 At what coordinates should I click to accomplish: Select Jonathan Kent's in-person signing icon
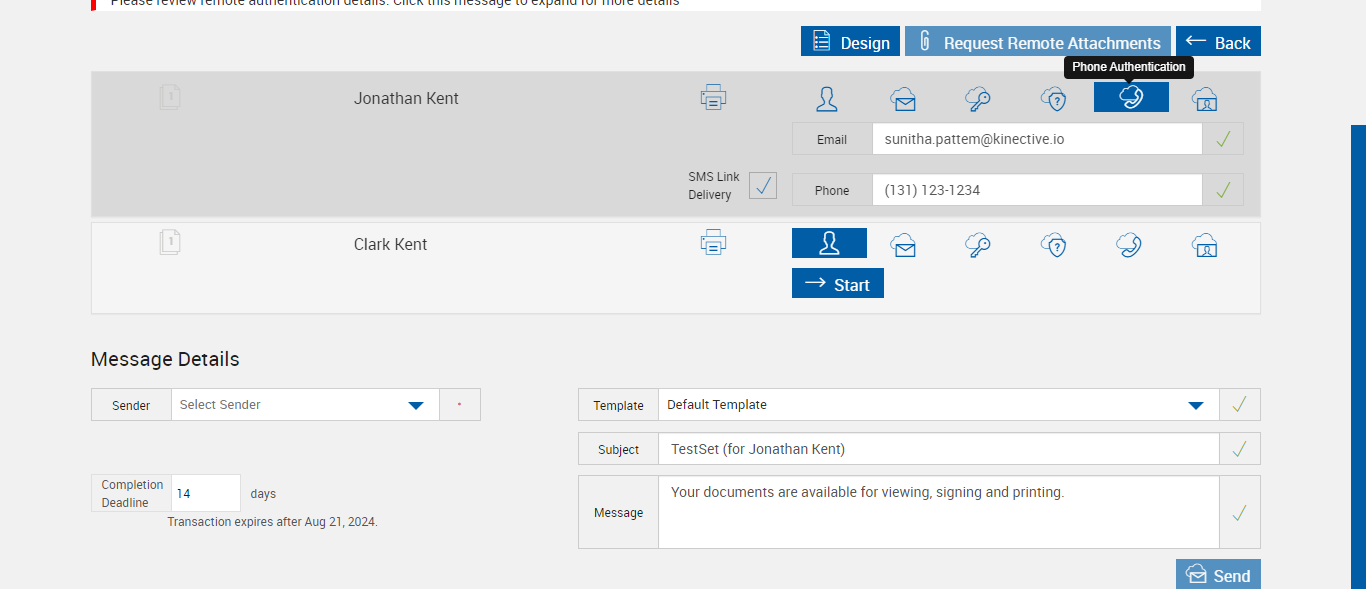tap(827, 98)
